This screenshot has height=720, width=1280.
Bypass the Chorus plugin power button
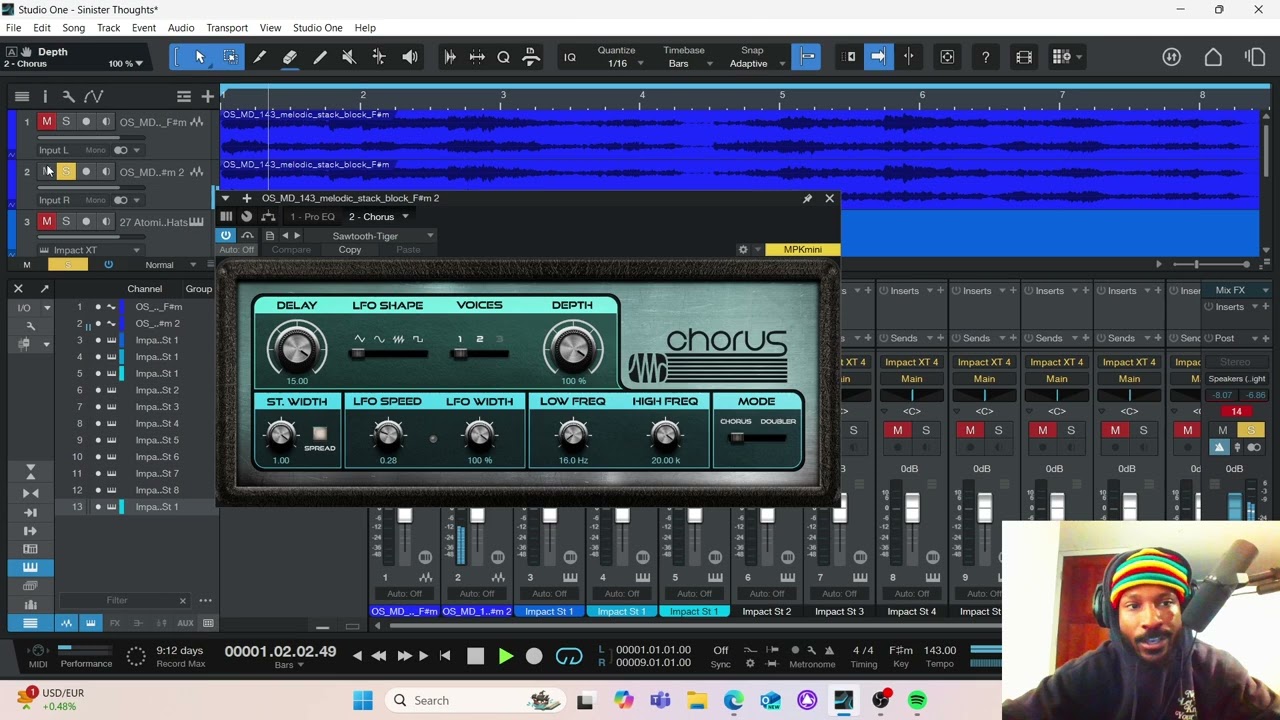(226, 236)
